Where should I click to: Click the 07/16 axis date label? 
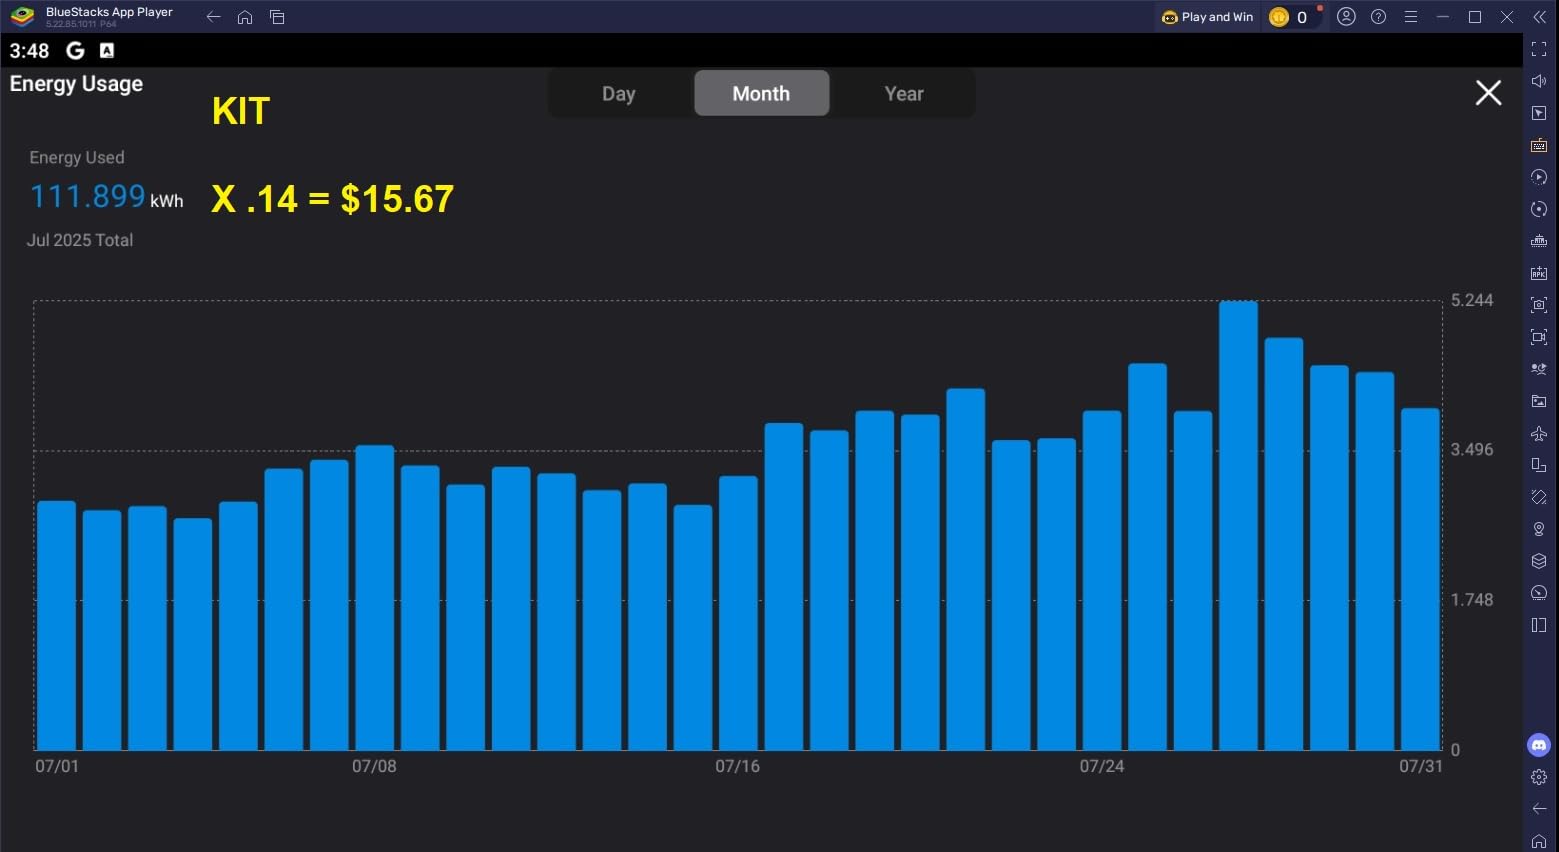737,766
